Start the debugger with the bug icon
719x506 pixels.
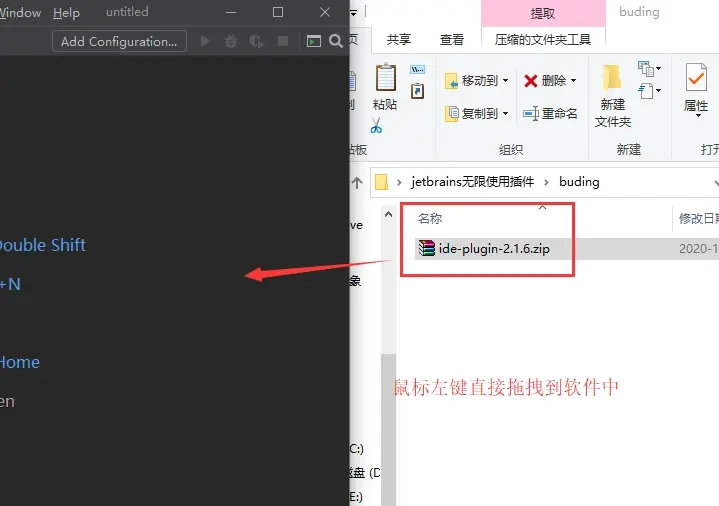click(x=231, y=41)
